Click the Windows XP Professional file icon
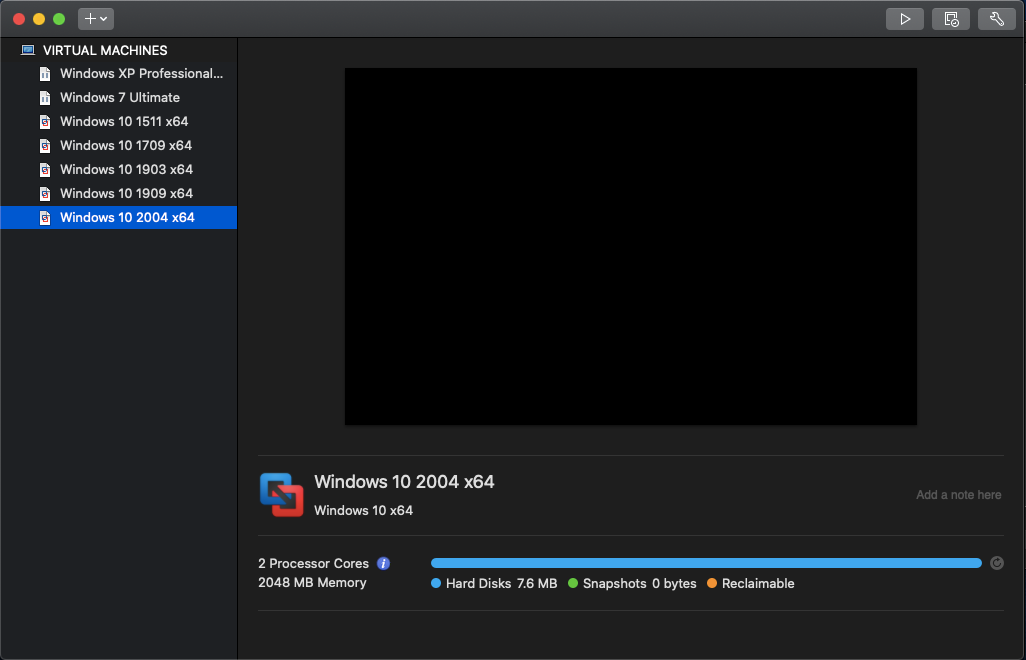This screenshot has width=1026, height=660. pyautogui.click(x=44, y=74)
